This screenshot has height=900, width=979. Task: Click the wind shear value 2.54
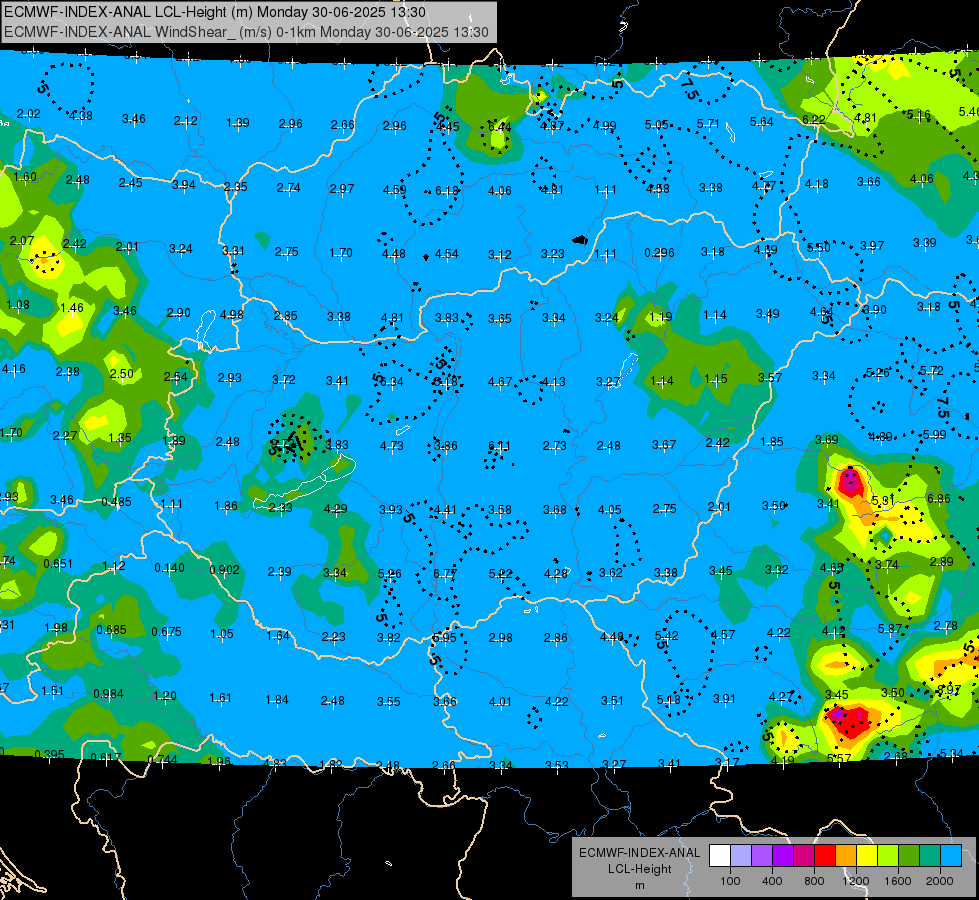click(x=175, y=377)
